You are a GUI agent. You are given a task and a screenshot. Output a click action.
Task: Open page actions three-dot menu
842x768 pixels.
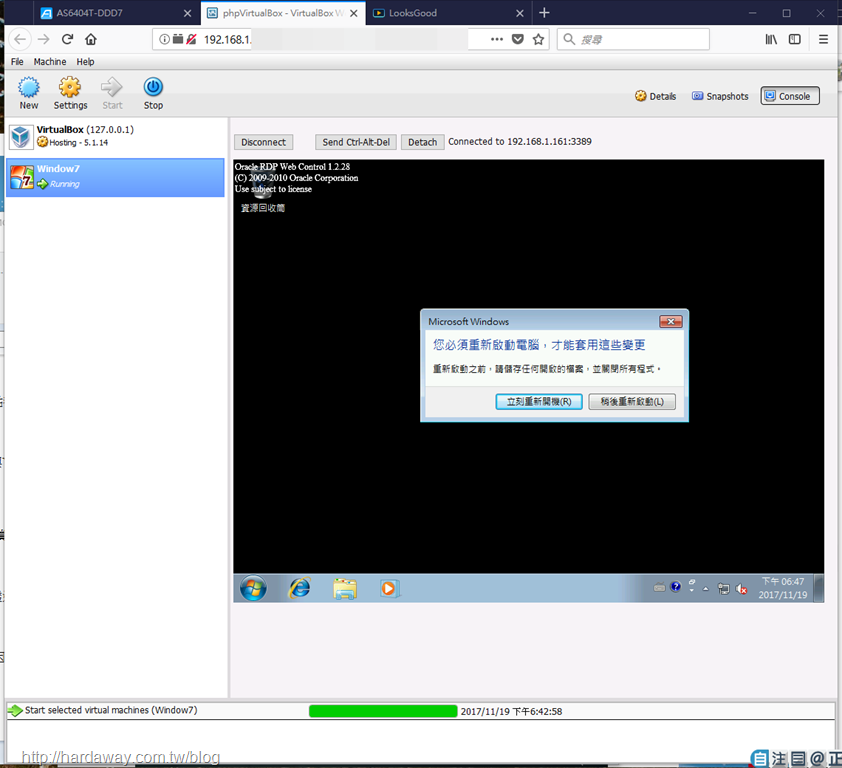pos(497,39)
